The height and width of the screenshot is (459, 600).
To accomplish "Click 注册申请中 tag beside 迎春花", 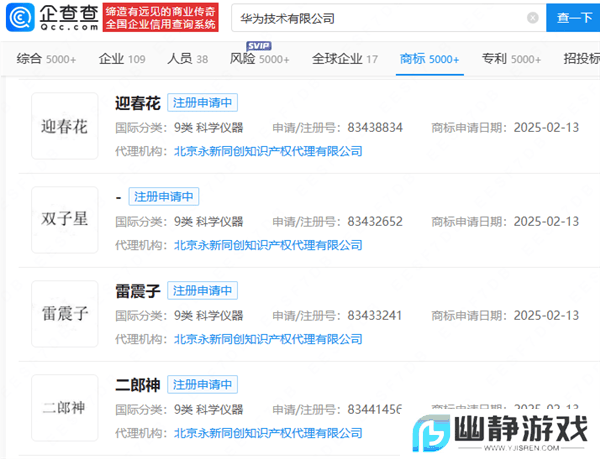I will click(x=202, y=103).
